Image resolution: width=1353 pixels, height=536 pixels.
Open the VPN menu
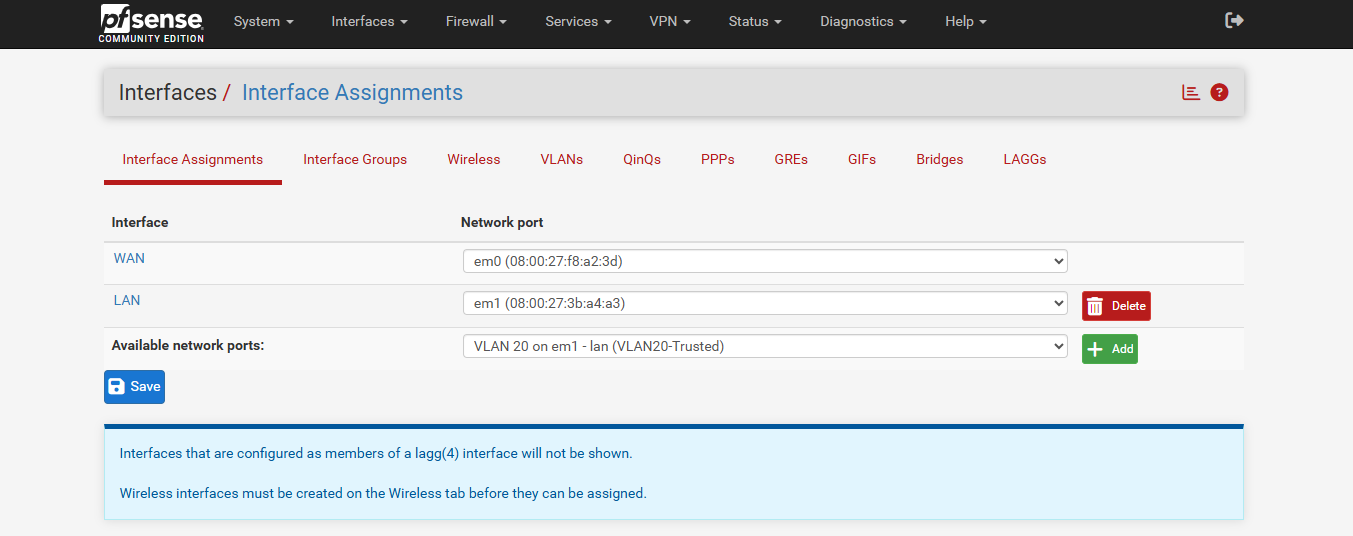[670, 21]
